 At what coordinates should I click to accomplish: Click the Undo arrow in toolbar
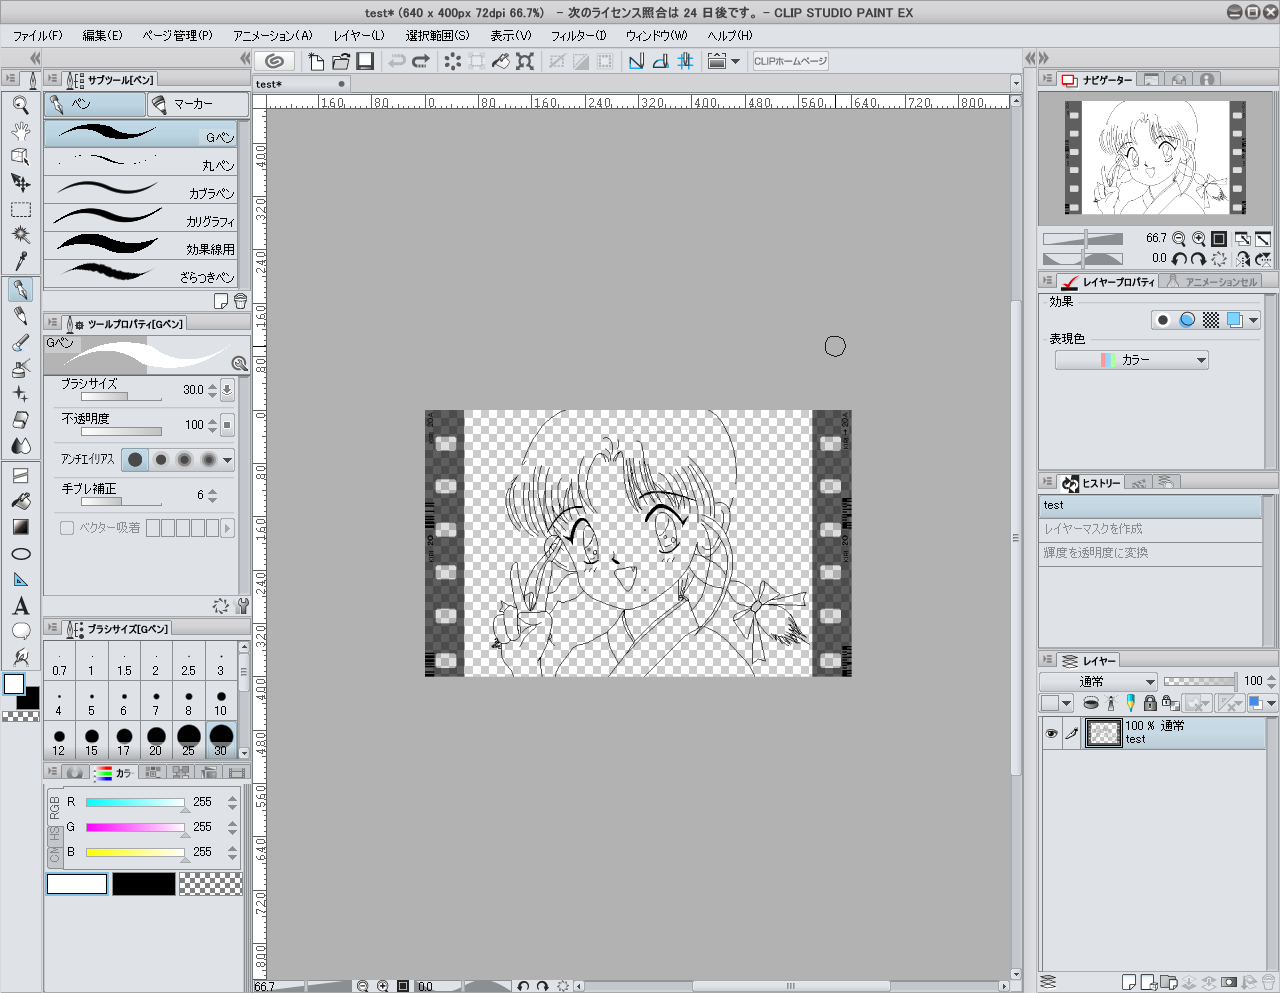397,61
